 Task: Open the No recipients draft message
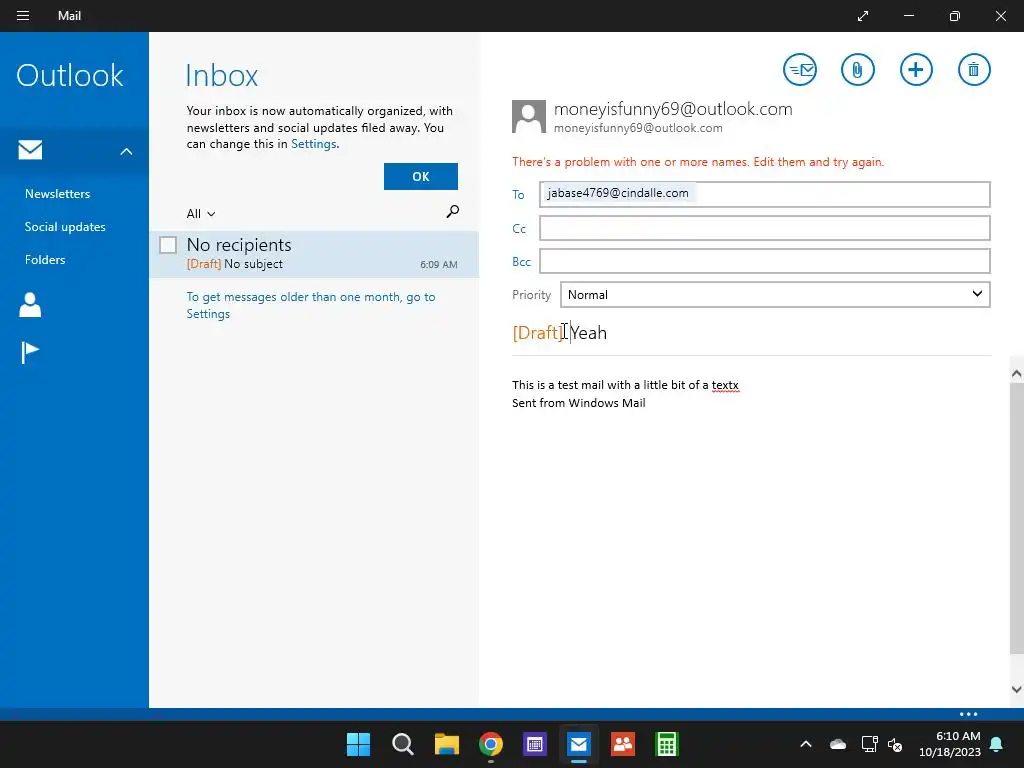click(x=314, y=253)
